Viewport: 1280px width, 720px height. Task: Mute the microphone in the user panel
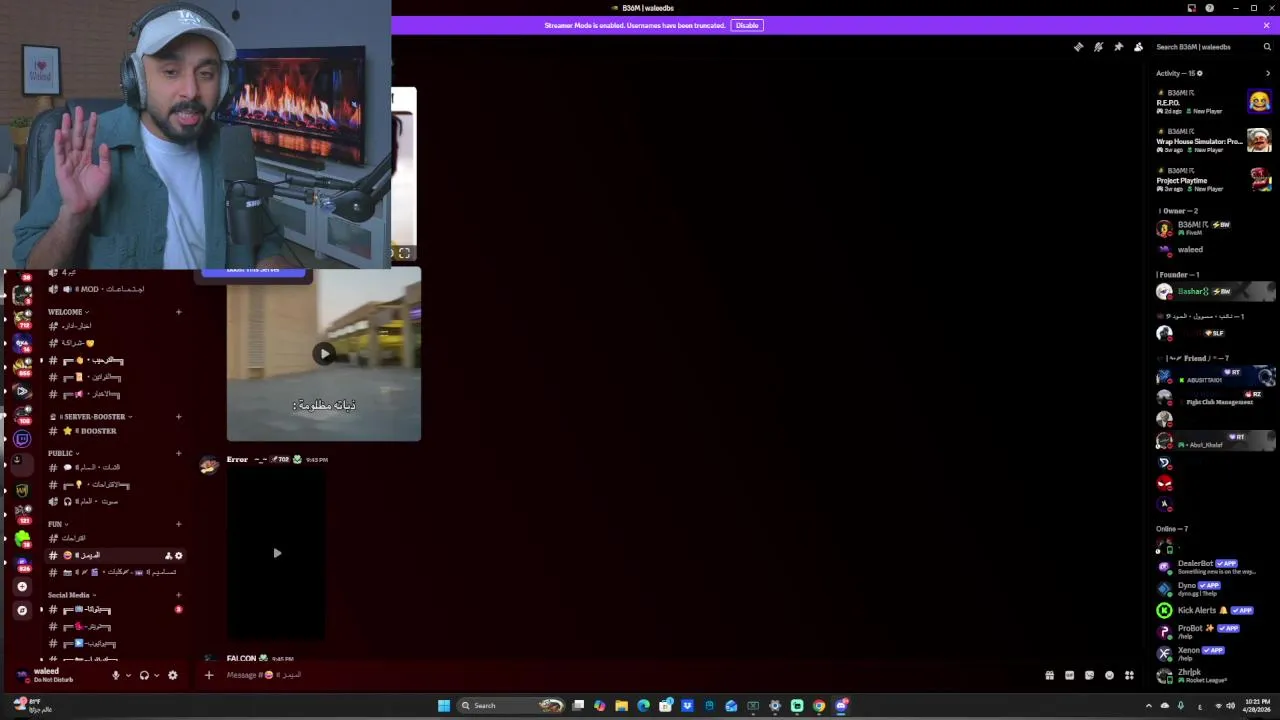115,675
